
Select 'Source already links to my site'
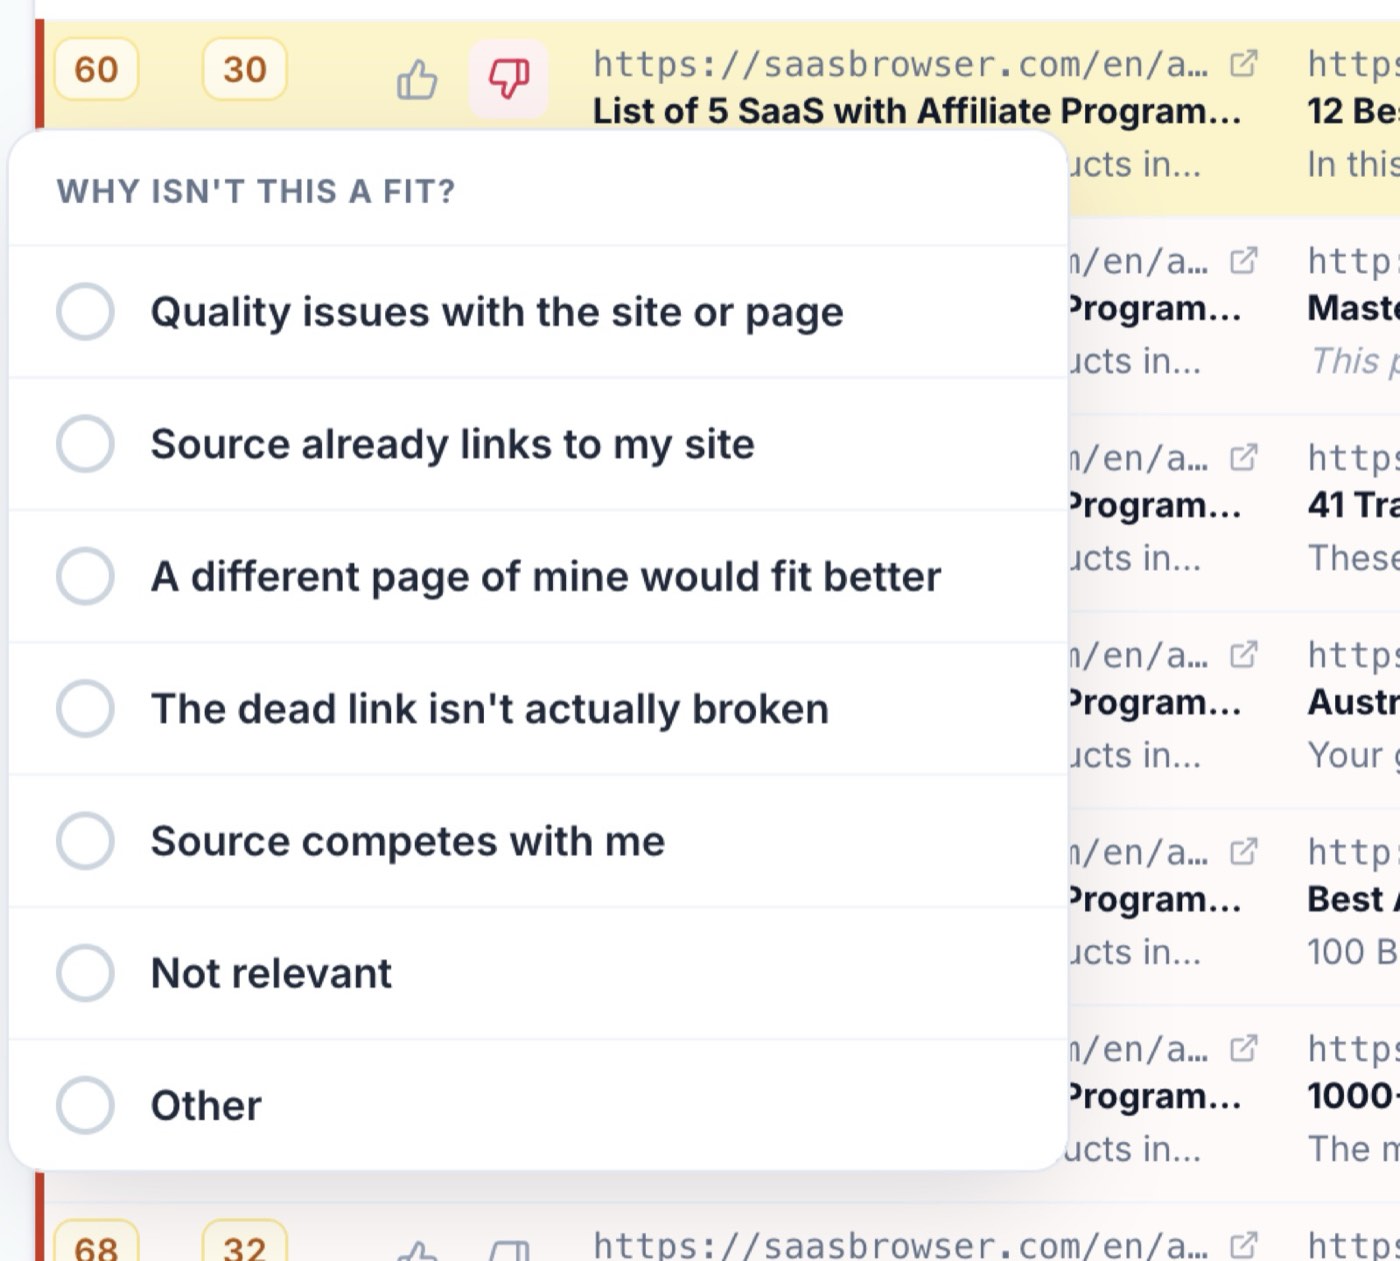click(539, 444)
